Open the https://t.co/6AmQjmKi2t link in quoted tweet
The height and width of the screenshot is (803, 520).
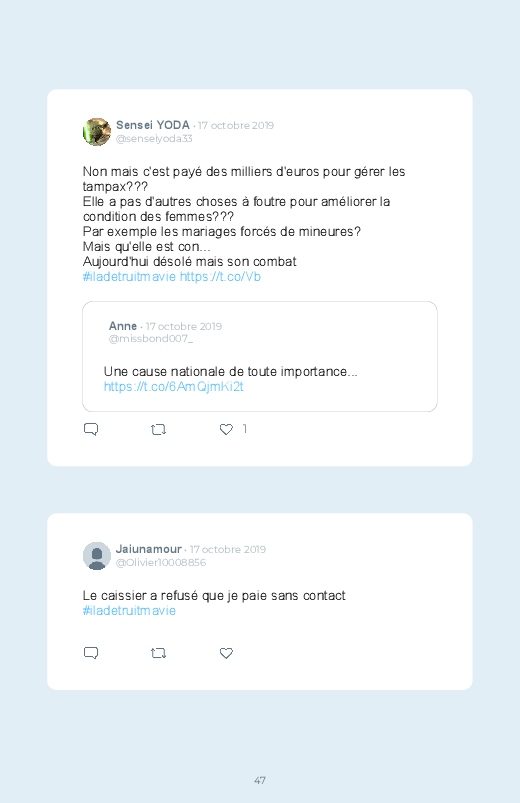pyautogui.click(x=174, y=386)
